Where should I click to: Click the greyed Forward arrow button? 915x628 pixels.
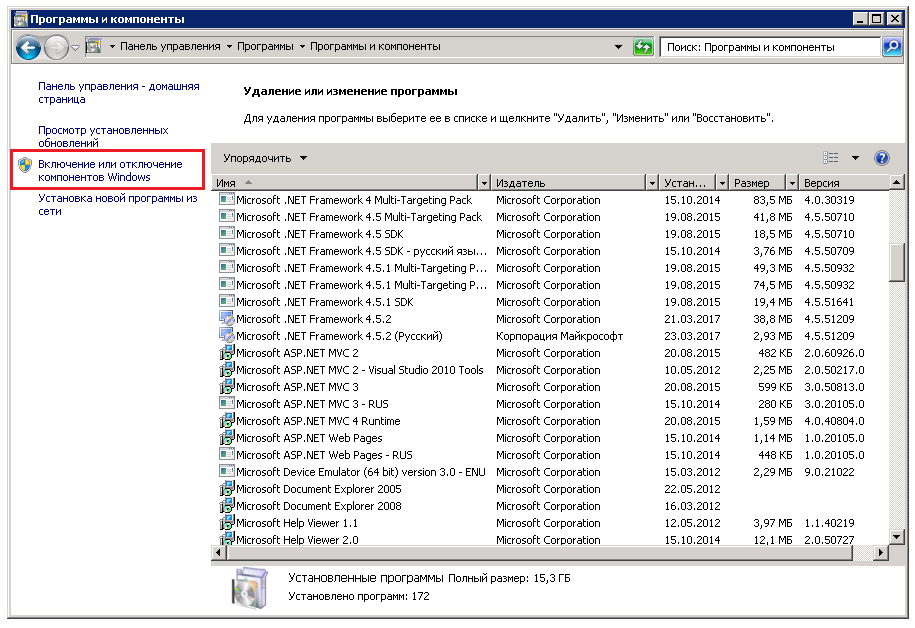pos(56,47)
